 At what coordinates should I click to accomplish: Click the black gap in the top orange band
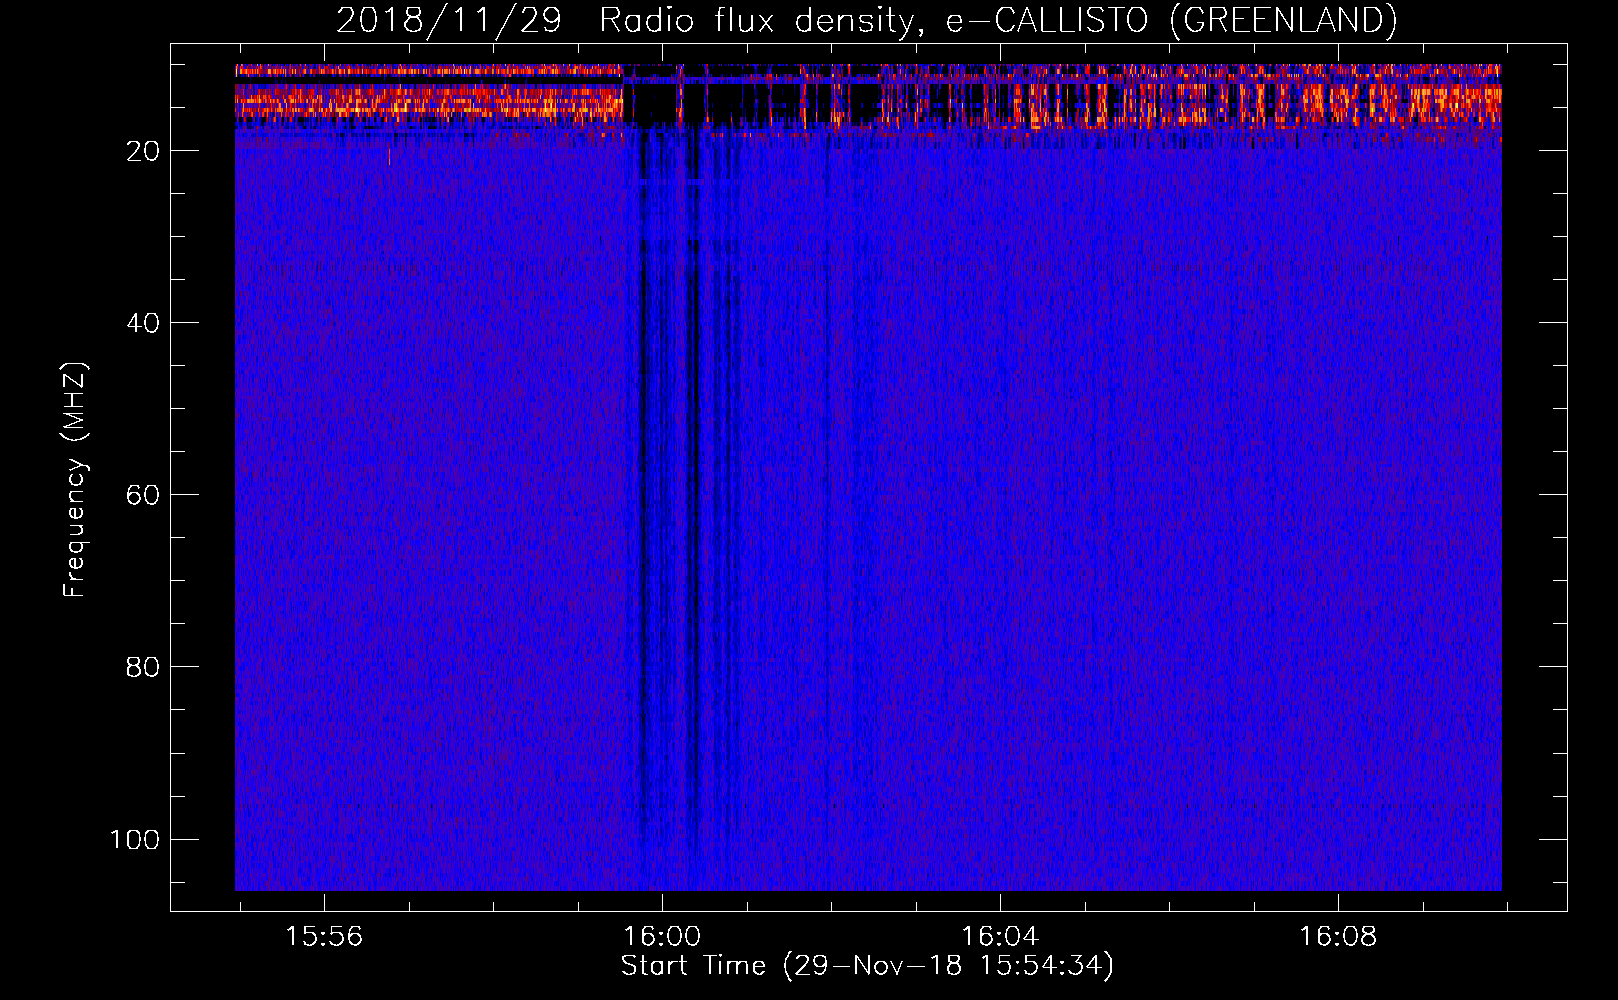click(x=650, y=102)
